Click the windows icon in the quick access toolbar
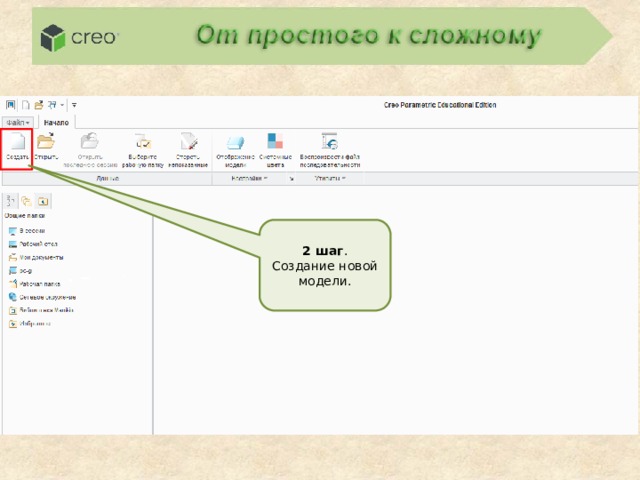 [52, 105]
